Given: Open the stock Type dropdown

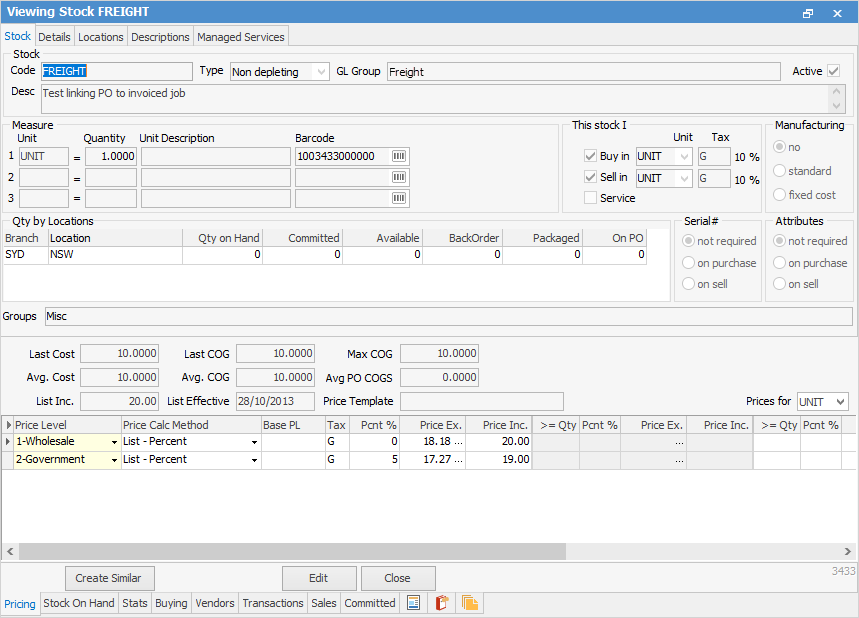Looking at the screenshot, I should (x=320, y=72).
